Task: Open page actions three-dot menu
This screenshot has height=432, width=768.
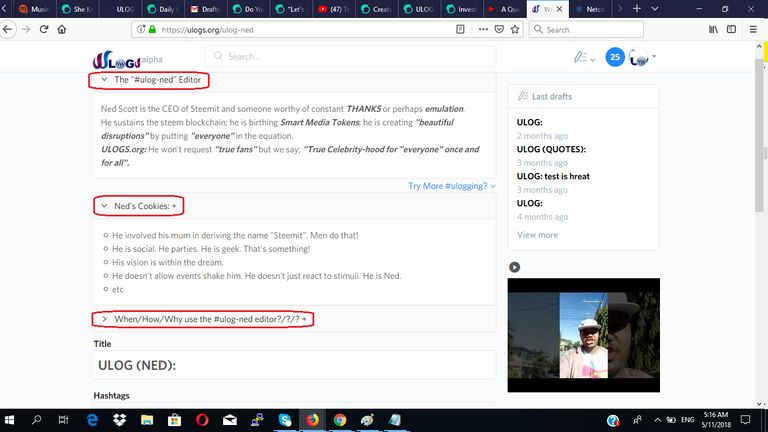Action: pyautogui.click(x=483, y=29)
